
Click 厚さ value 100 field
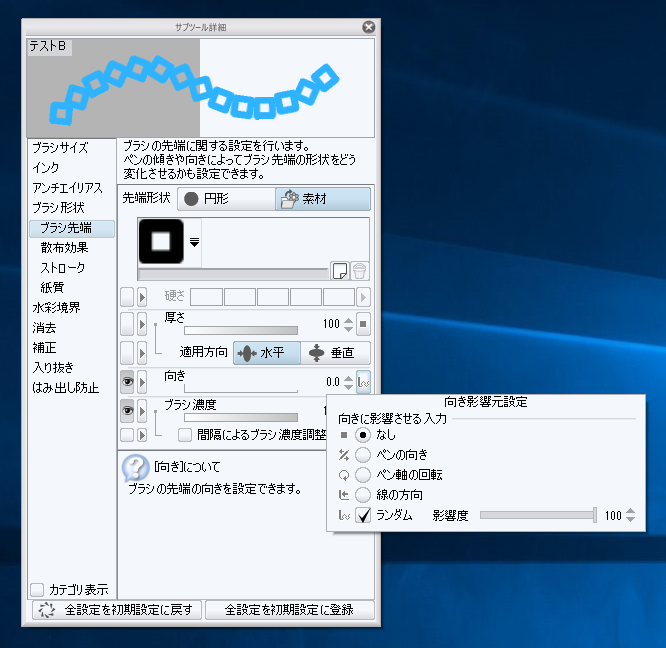pyautogui.click(x=331, y=324)
